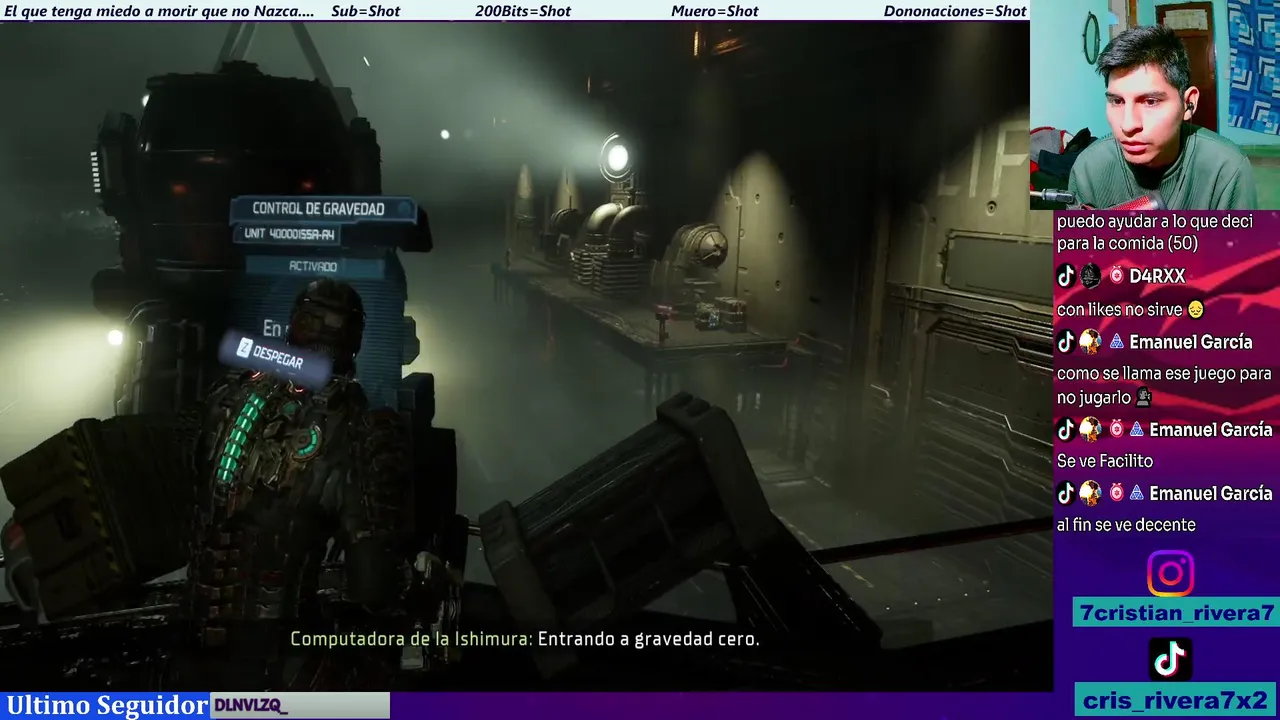Click TikTok icon above 'al fin se ve decente'
1280x720 pixels.
click(x=1066, y=493)
